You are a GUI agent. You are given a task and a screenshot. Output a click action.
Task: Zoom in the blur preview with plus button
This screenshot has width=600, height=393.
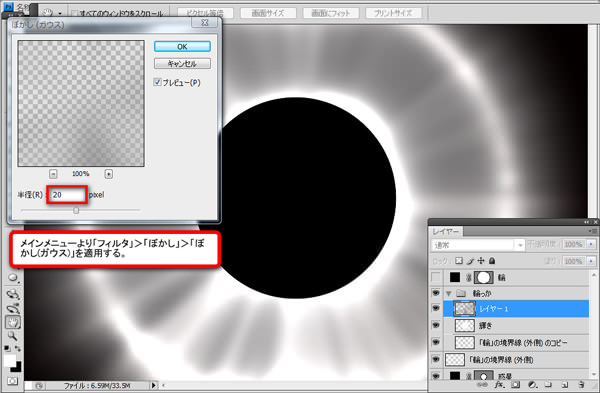click(109, 174)
